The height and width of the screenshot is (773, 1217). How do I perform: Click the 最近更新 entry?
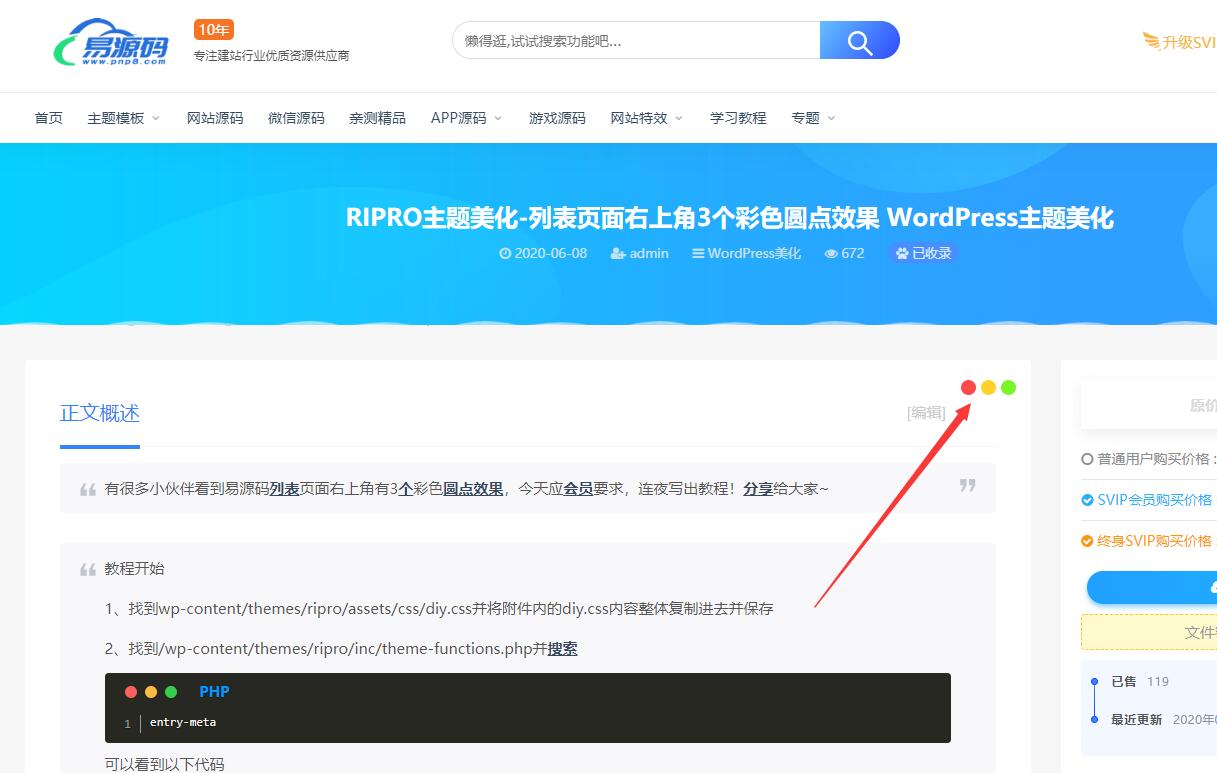tap(1163, 720)
